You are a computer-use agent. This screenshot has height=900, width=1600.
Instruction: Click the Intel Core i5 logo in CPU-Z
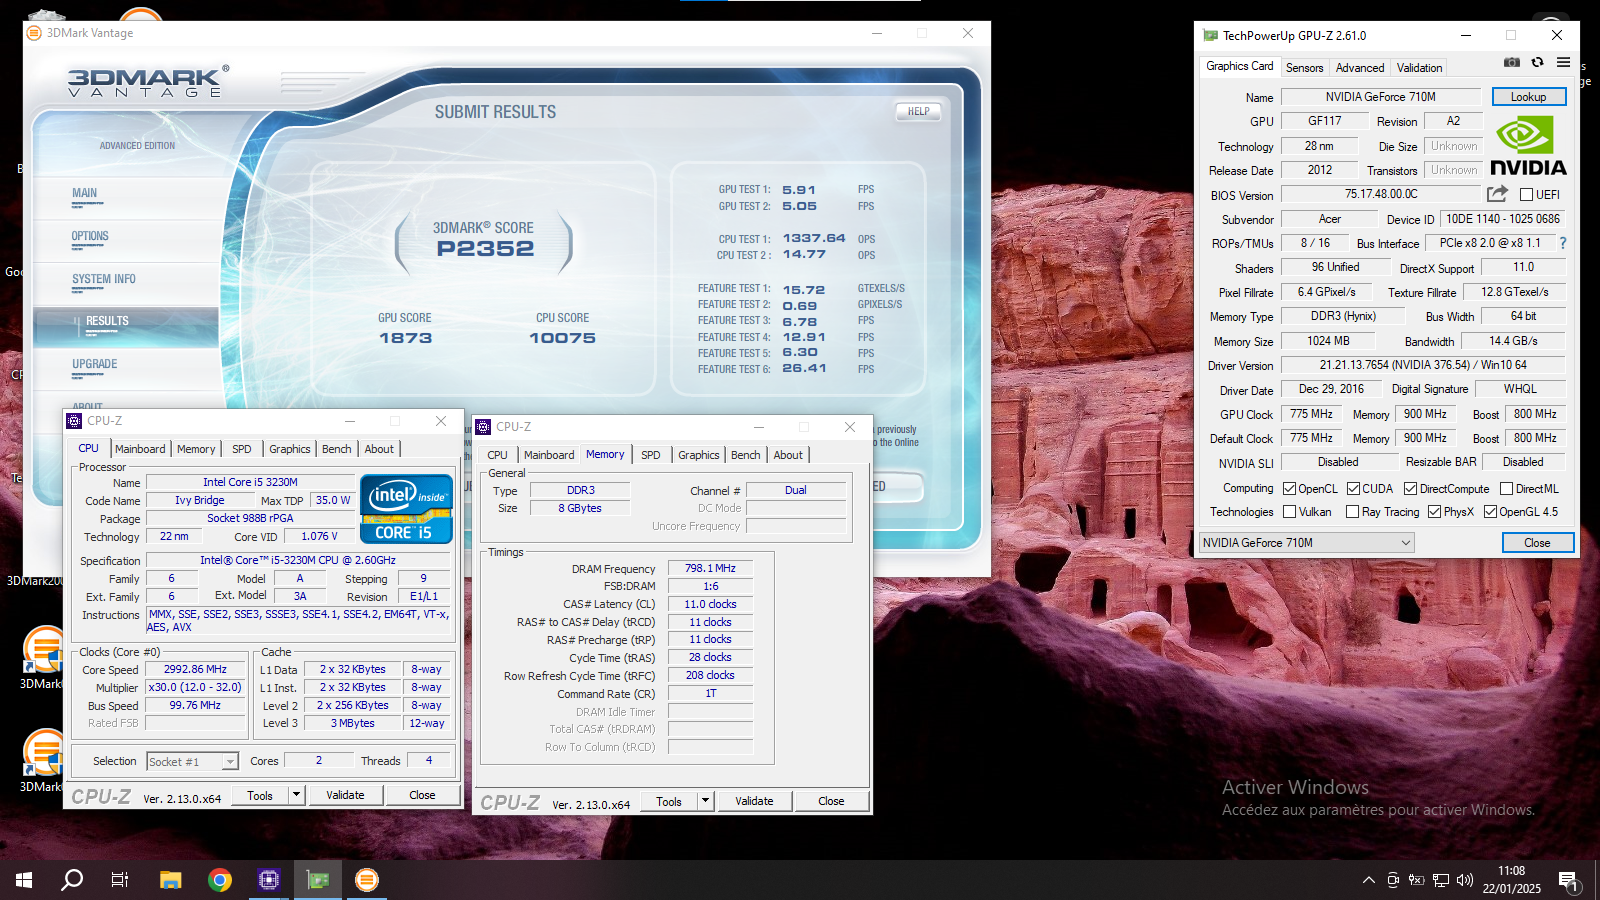pos(406,509)
